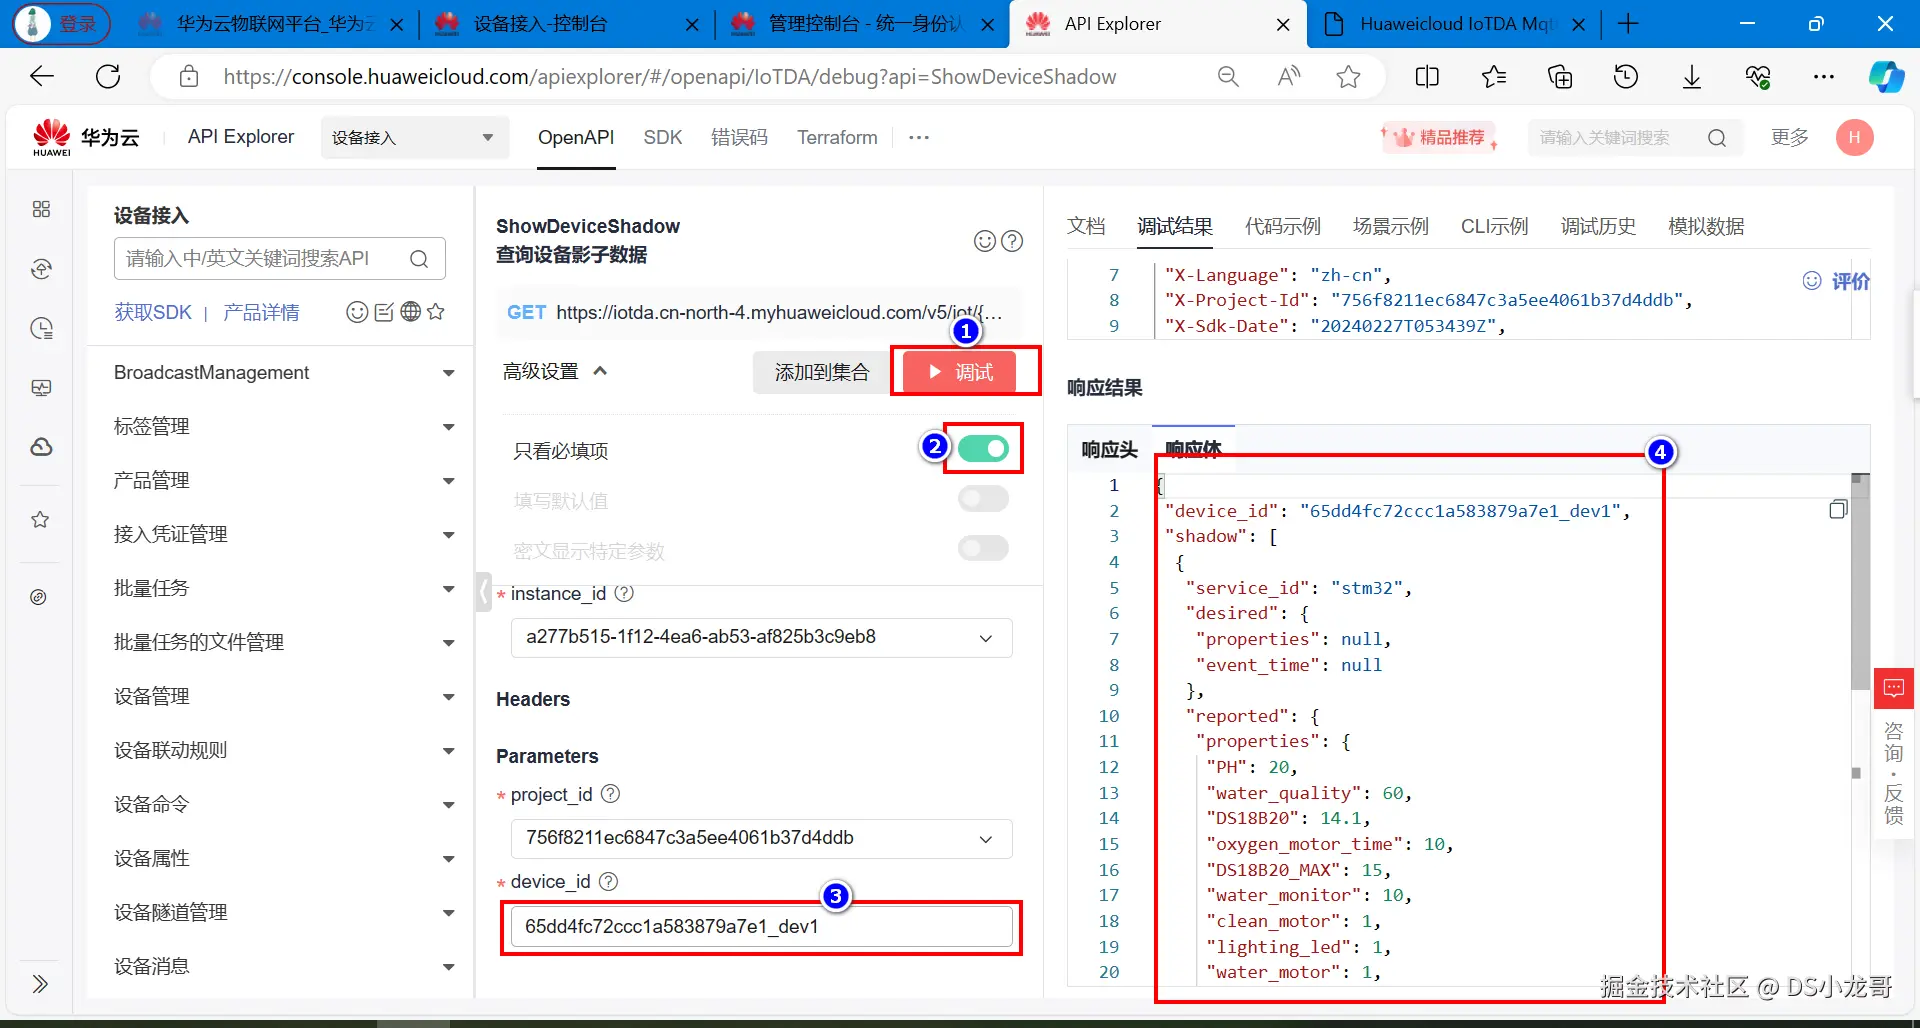1920x1028 pixels.
Task: Click the globe icon under API search
Action: coord(410,312)
